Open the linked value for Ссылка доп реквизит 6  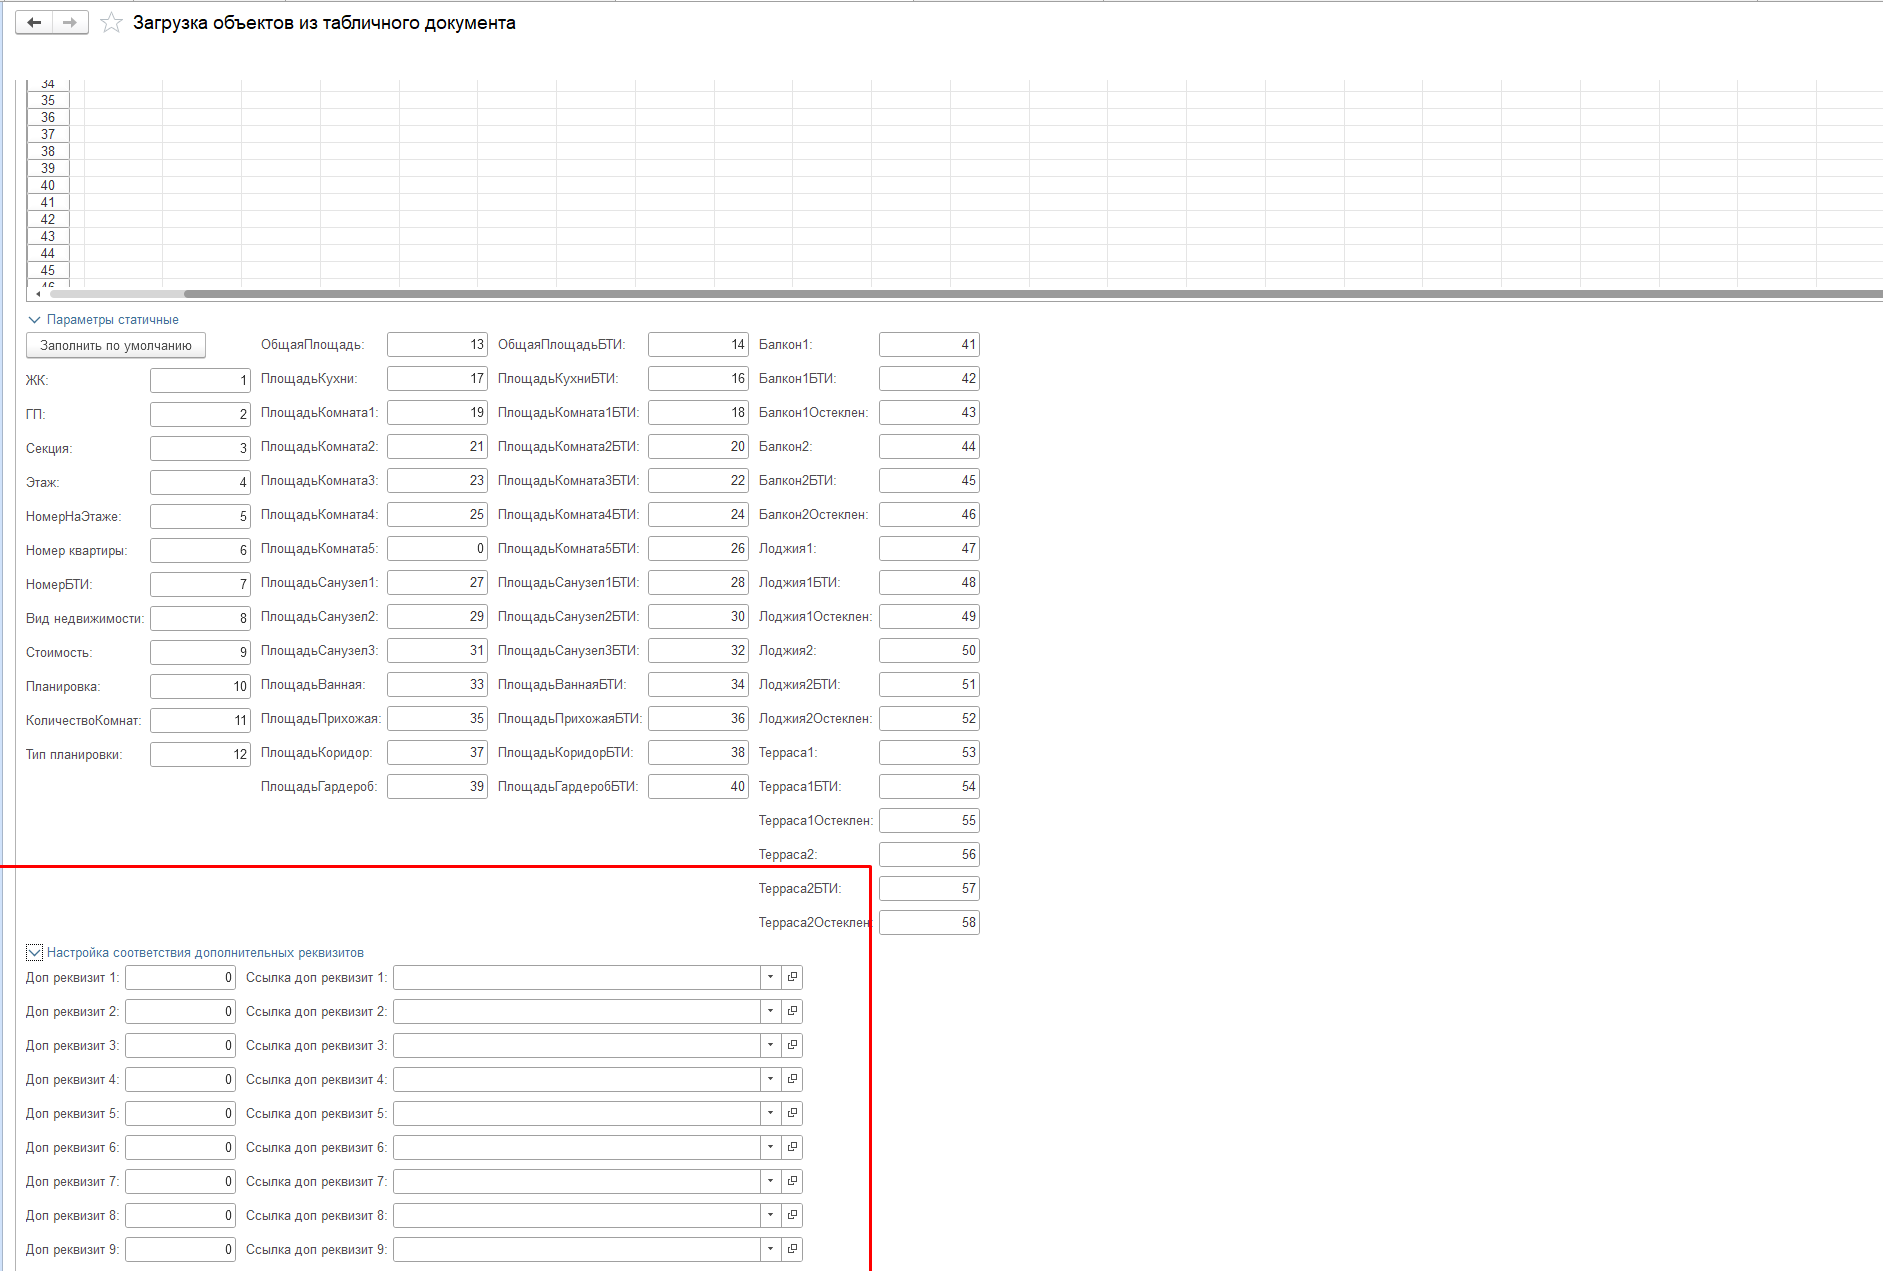pos(792,1147)
